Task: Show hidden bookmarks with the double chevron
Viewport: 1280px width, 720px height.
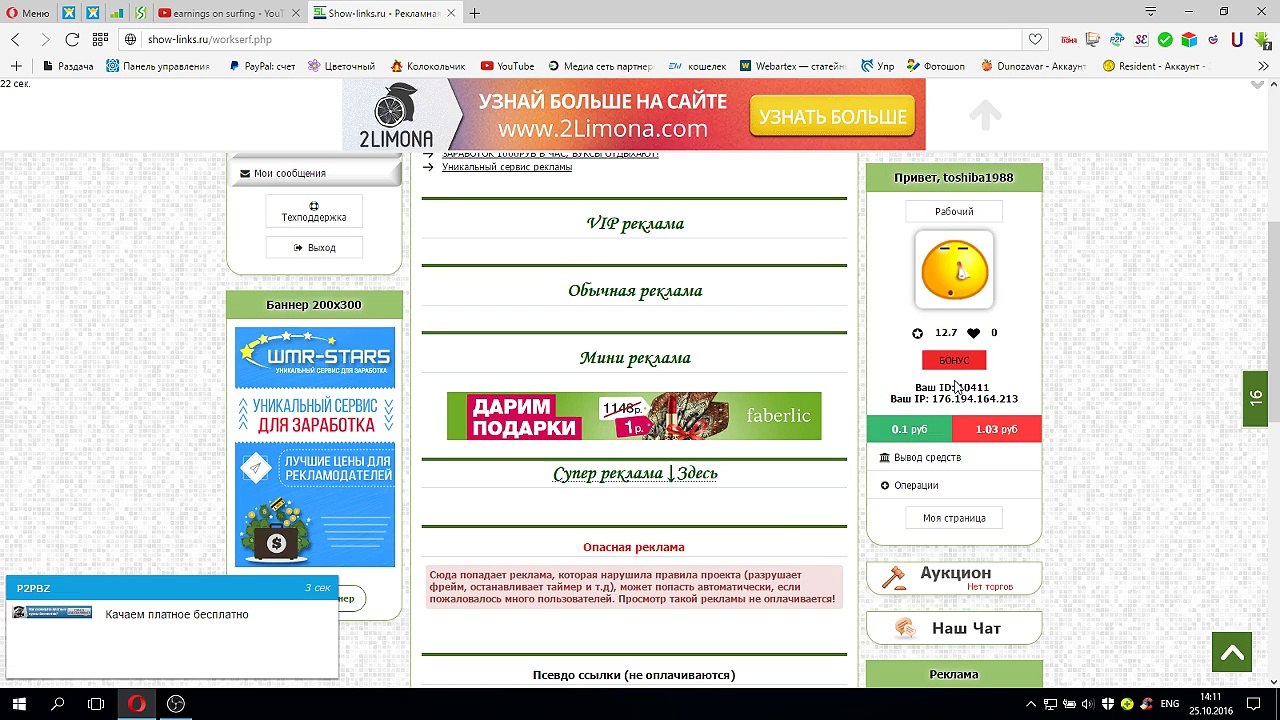Action: pyautogui.click(x=1263, y=66)
